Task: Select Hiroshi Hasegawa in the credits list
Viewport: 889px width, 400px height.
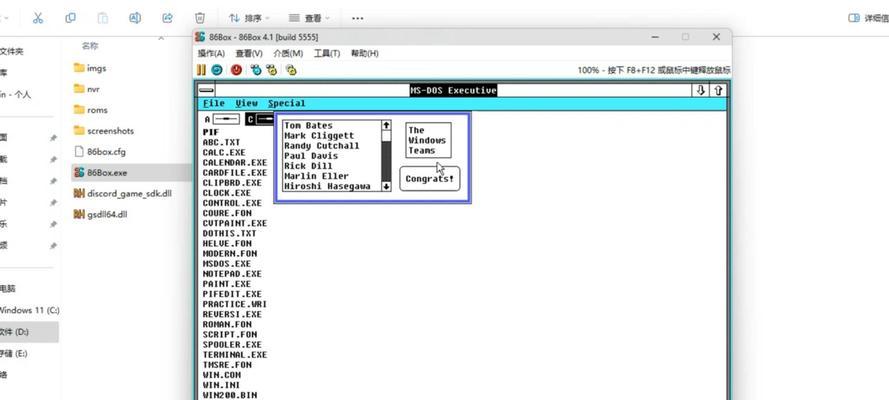Action: point(327,186)
